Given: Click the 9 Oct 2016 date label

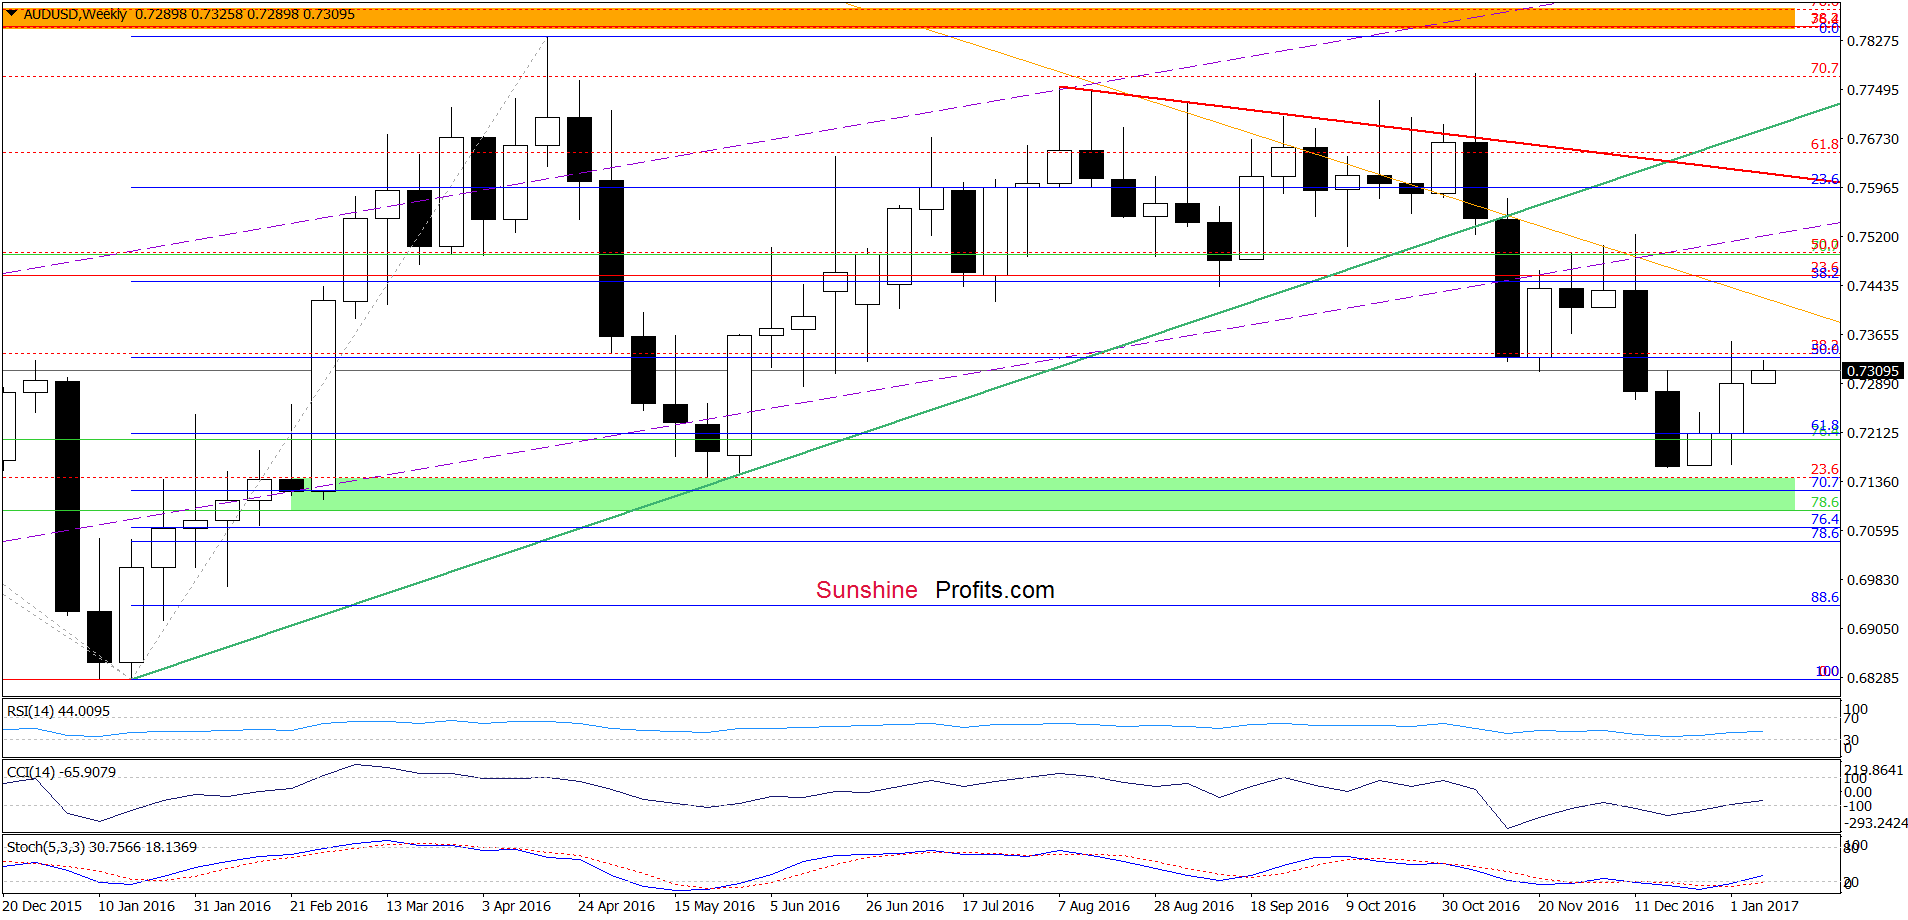Looking at the screenshot, I should 1381,906.
